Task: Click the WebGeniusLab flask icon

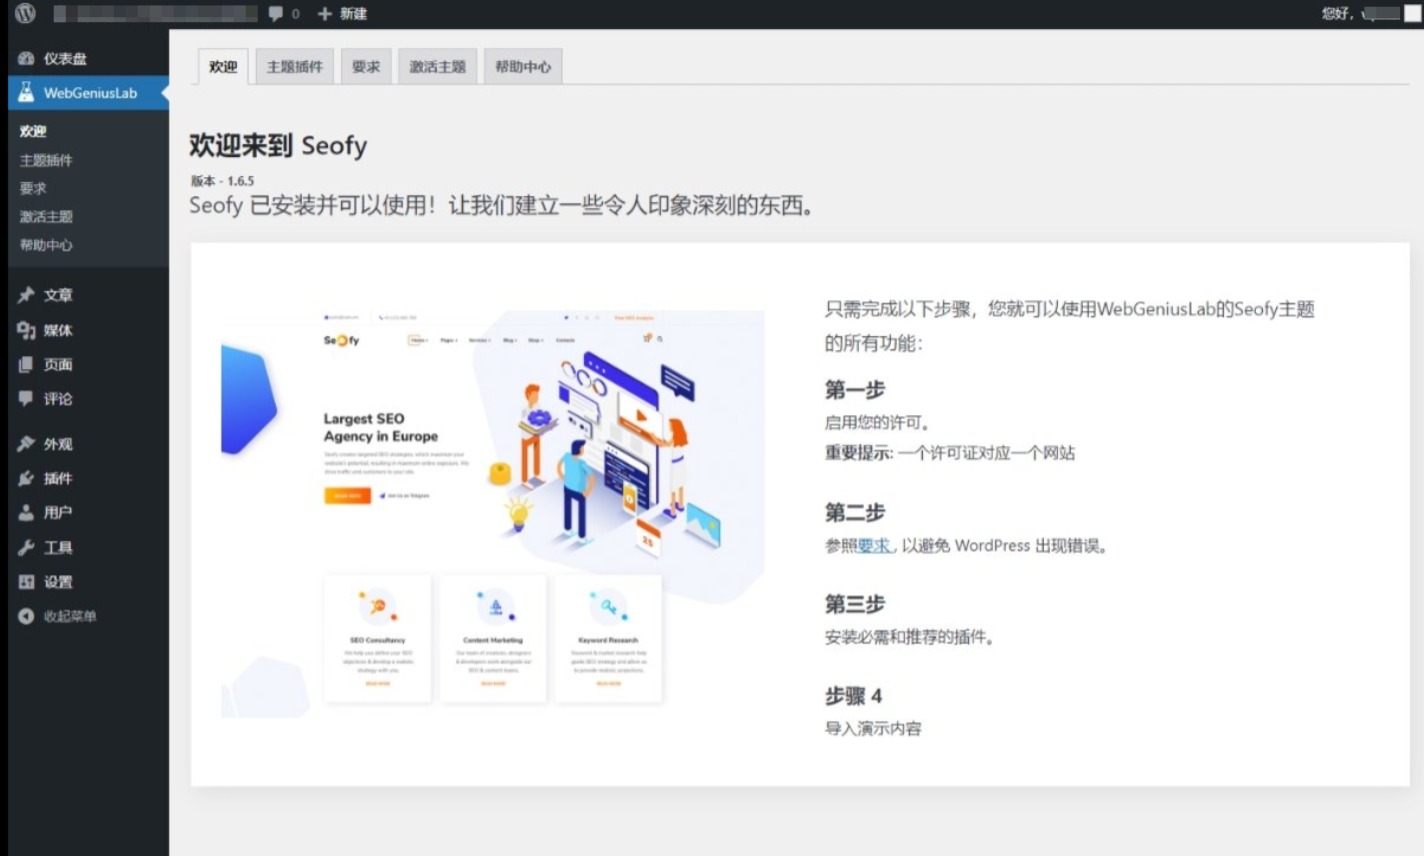Action: (x=26, y=92)
